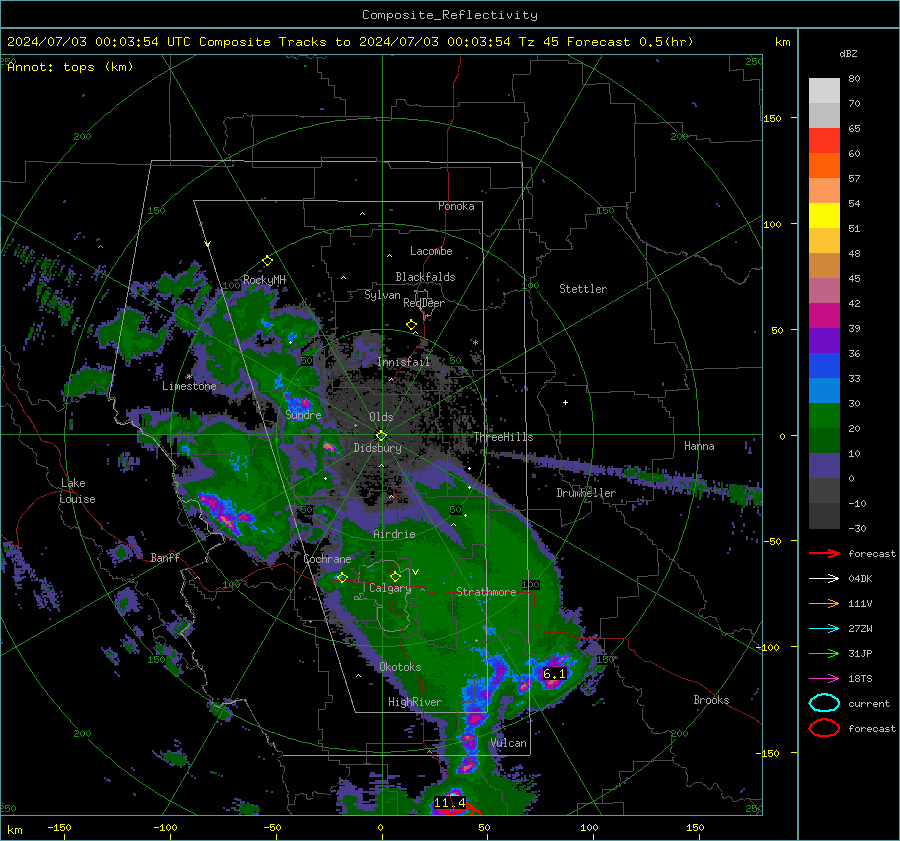This screenshot has height=841, width=900.
Task: Click the dBZ legend heading
Action: click(x=848, y=53)
